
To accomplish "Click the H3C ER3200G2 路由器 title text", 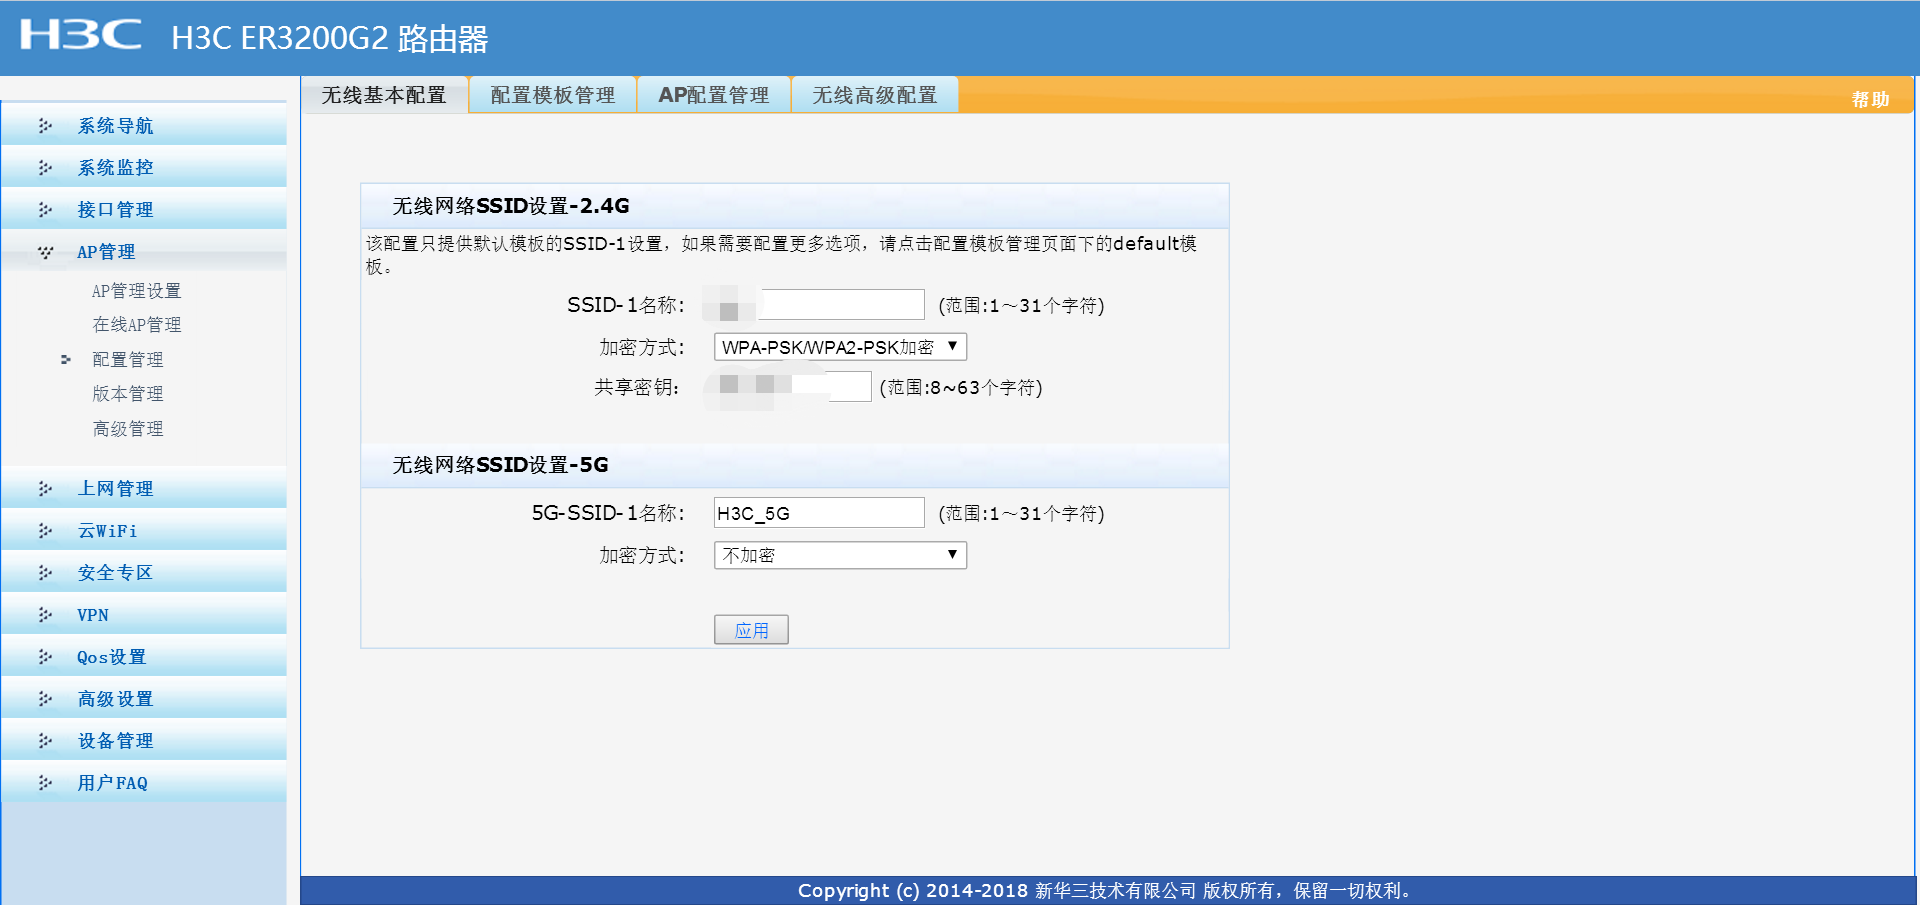I will tap(329, 38).
